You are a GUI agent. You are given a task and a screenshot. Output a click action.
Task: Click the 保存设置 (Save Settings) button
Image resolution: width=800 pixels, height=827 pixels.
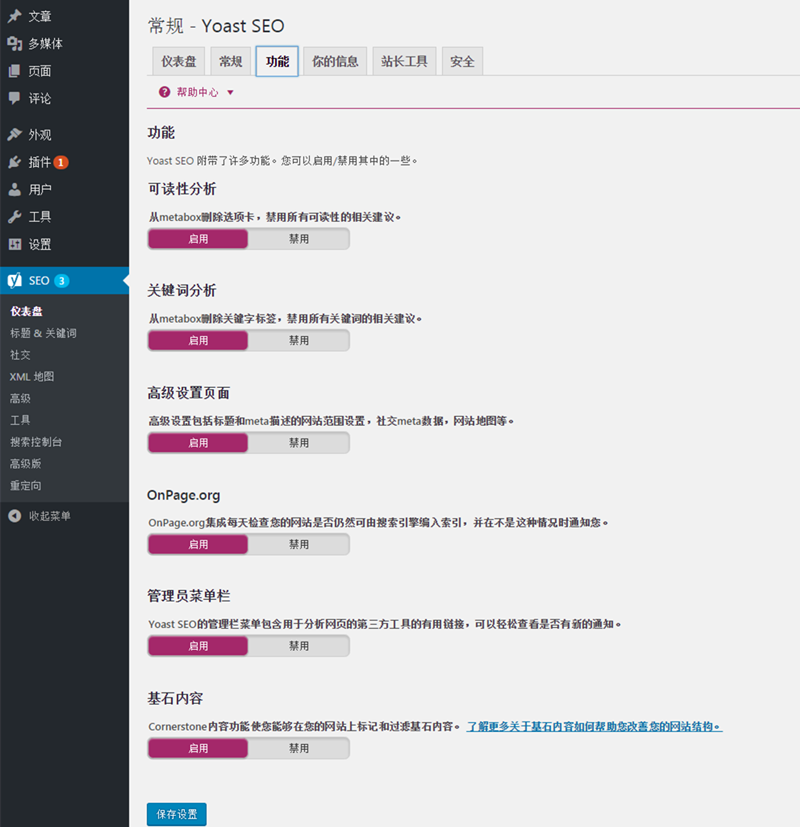click(x=176, y=814)
